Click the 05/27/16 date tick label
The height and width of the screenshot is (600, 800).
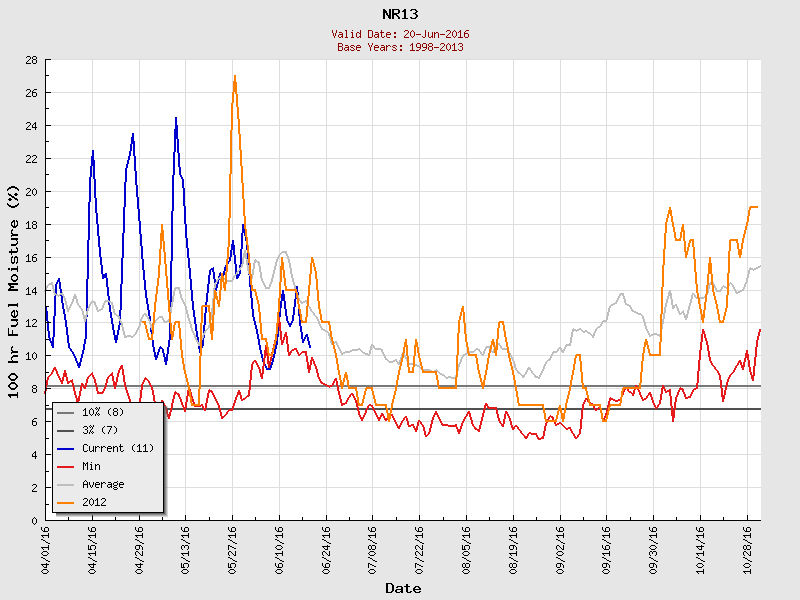[x=233, y=546]
